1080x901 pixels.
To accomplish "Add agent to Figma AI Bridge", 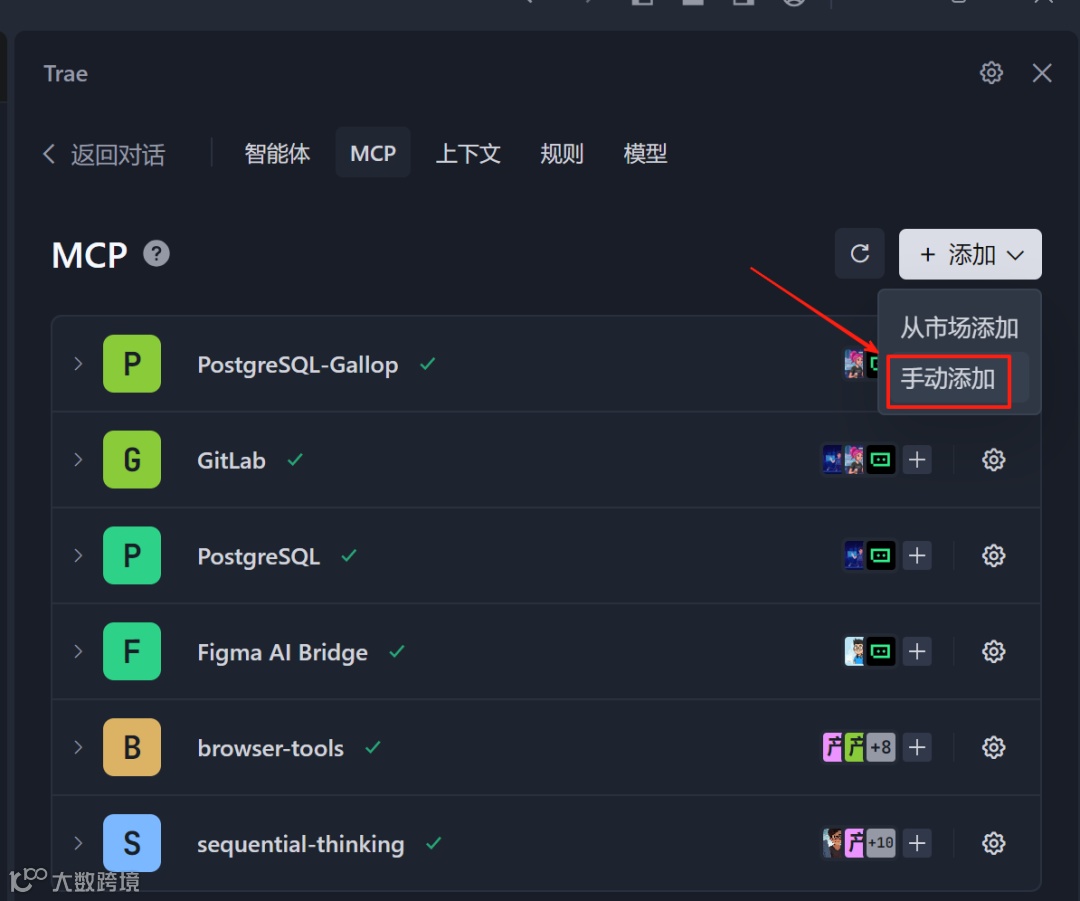I will [x=917, y=651].
